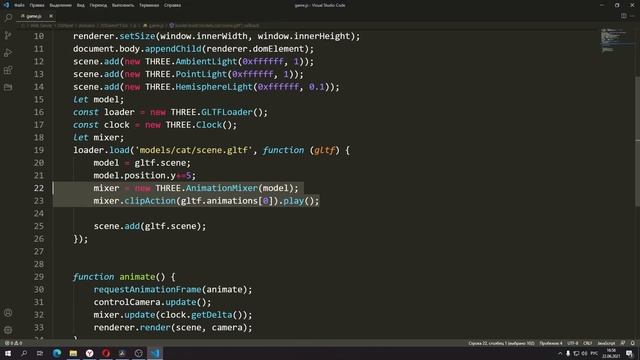Viewport: 640px width, 360px height.
Task: Click the 'models/cat/scene.gltf' string
Action: [x=193, y=150]
